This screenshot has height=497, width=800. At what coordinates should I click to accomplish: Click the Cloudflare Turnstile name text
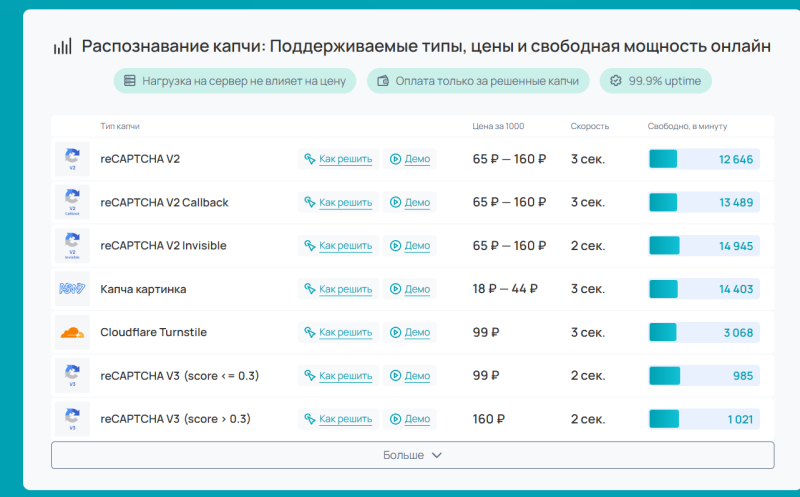[x=154, y=333]
